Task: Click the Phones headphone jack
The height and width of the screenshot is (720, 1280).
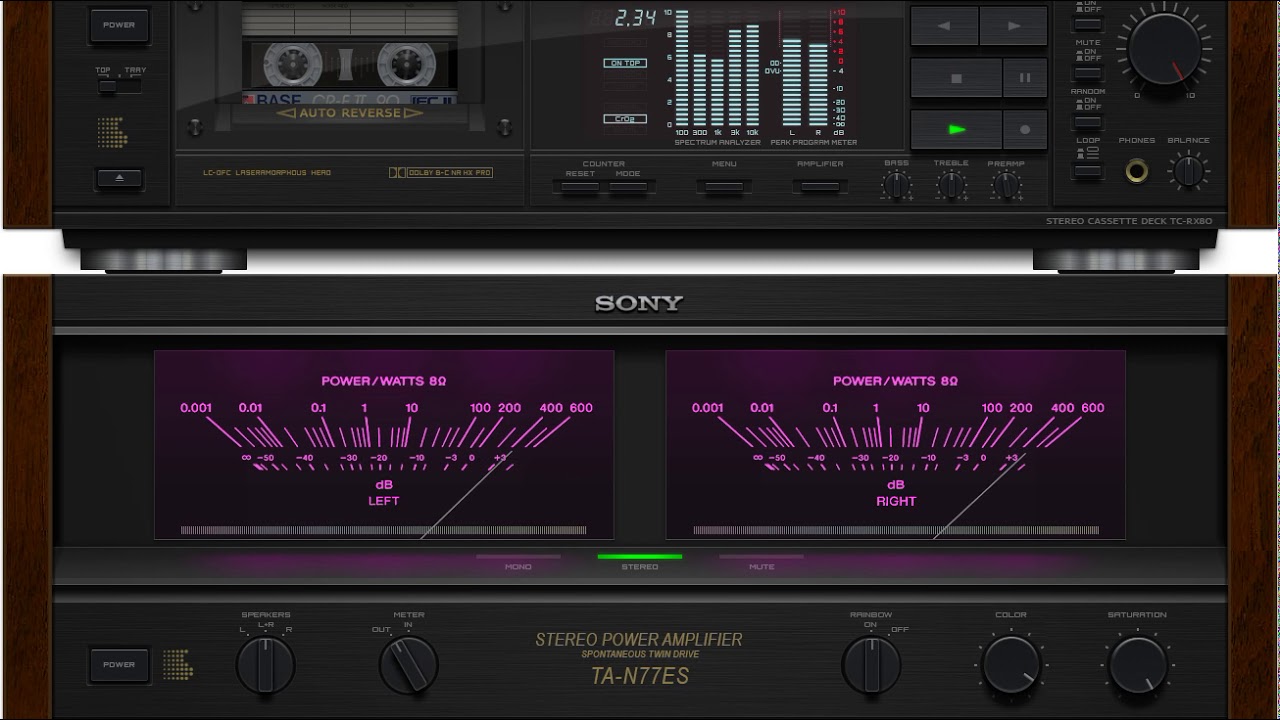Action: 1136,170
